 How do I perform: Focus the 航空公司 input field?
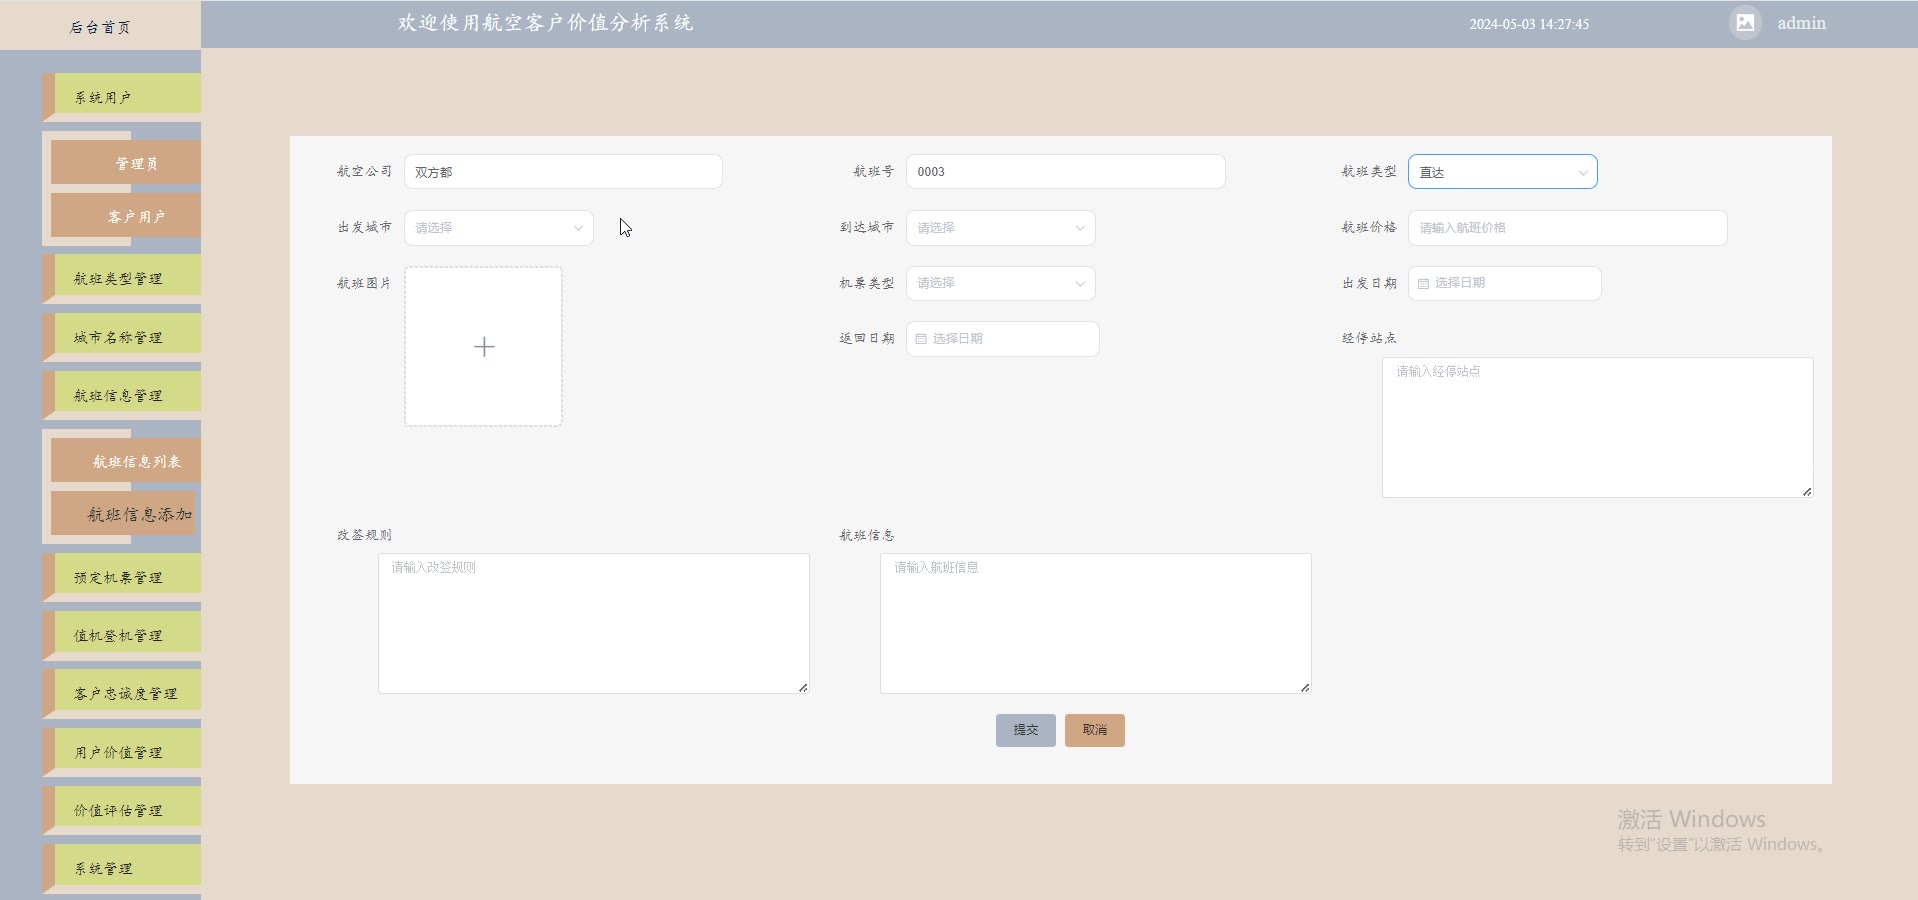563,172
